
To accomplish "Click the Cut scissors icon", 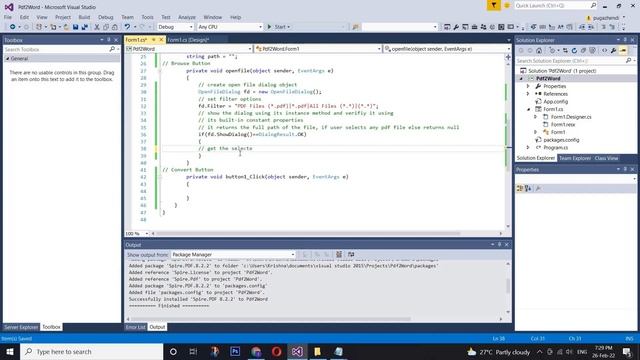I will (97, 27).
